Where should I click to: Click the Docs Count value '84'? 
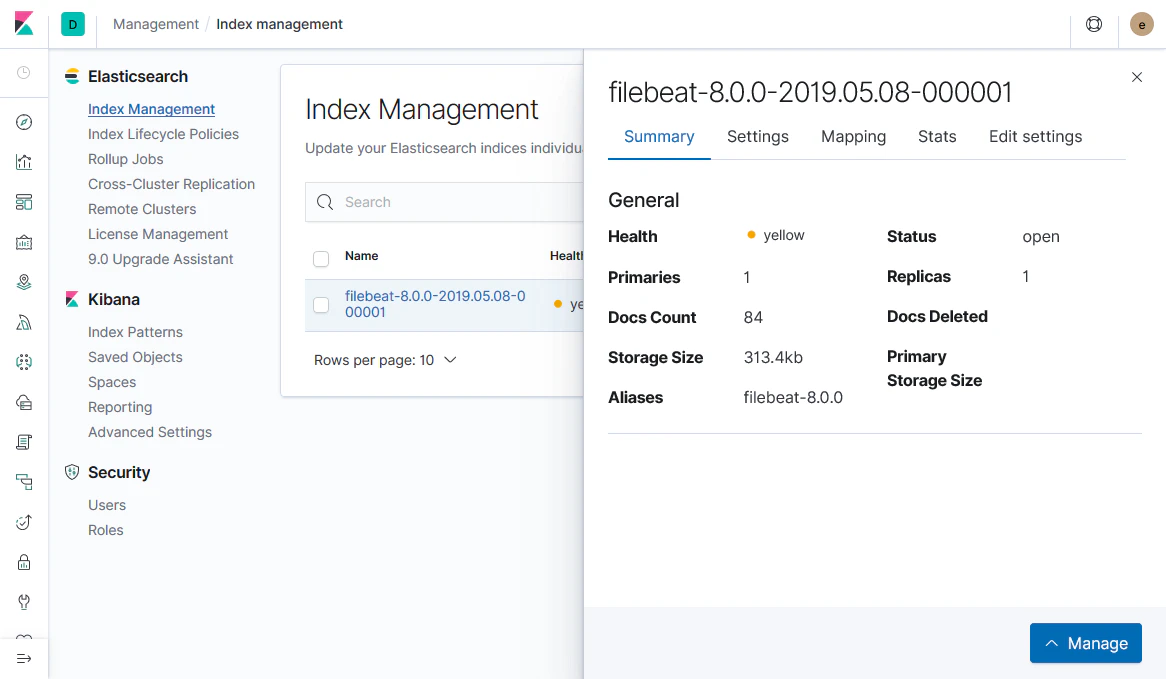753,318
